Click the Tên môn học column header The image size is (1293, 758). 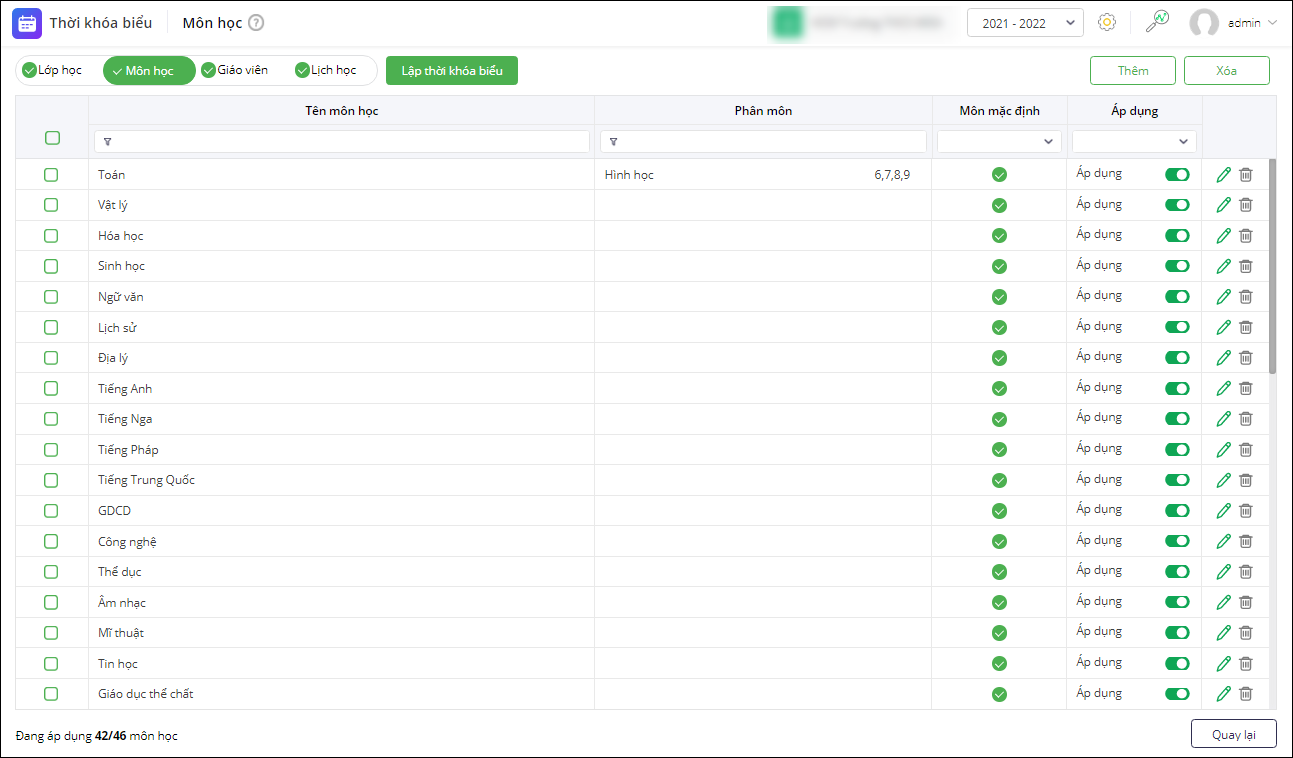[342, 111]
